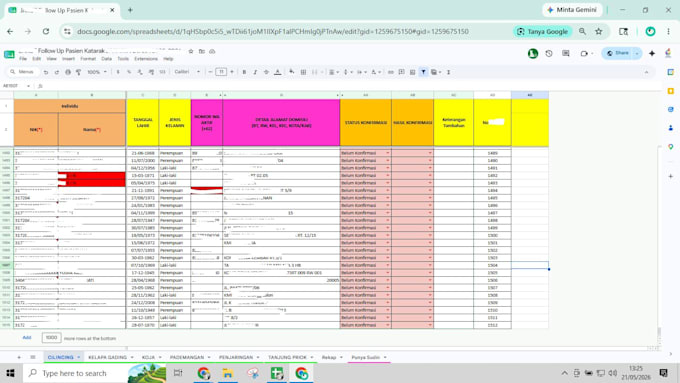This screenshot has width=680, height=383.
Task: Insert a comment from the toolbar
Action: click(x=402, y=72)
